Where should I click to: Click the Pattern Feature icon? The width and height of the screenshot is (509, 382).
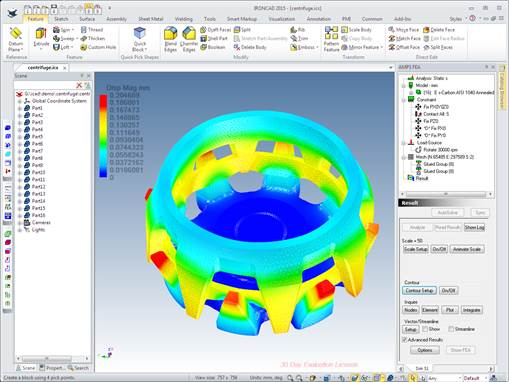point(331,39)
